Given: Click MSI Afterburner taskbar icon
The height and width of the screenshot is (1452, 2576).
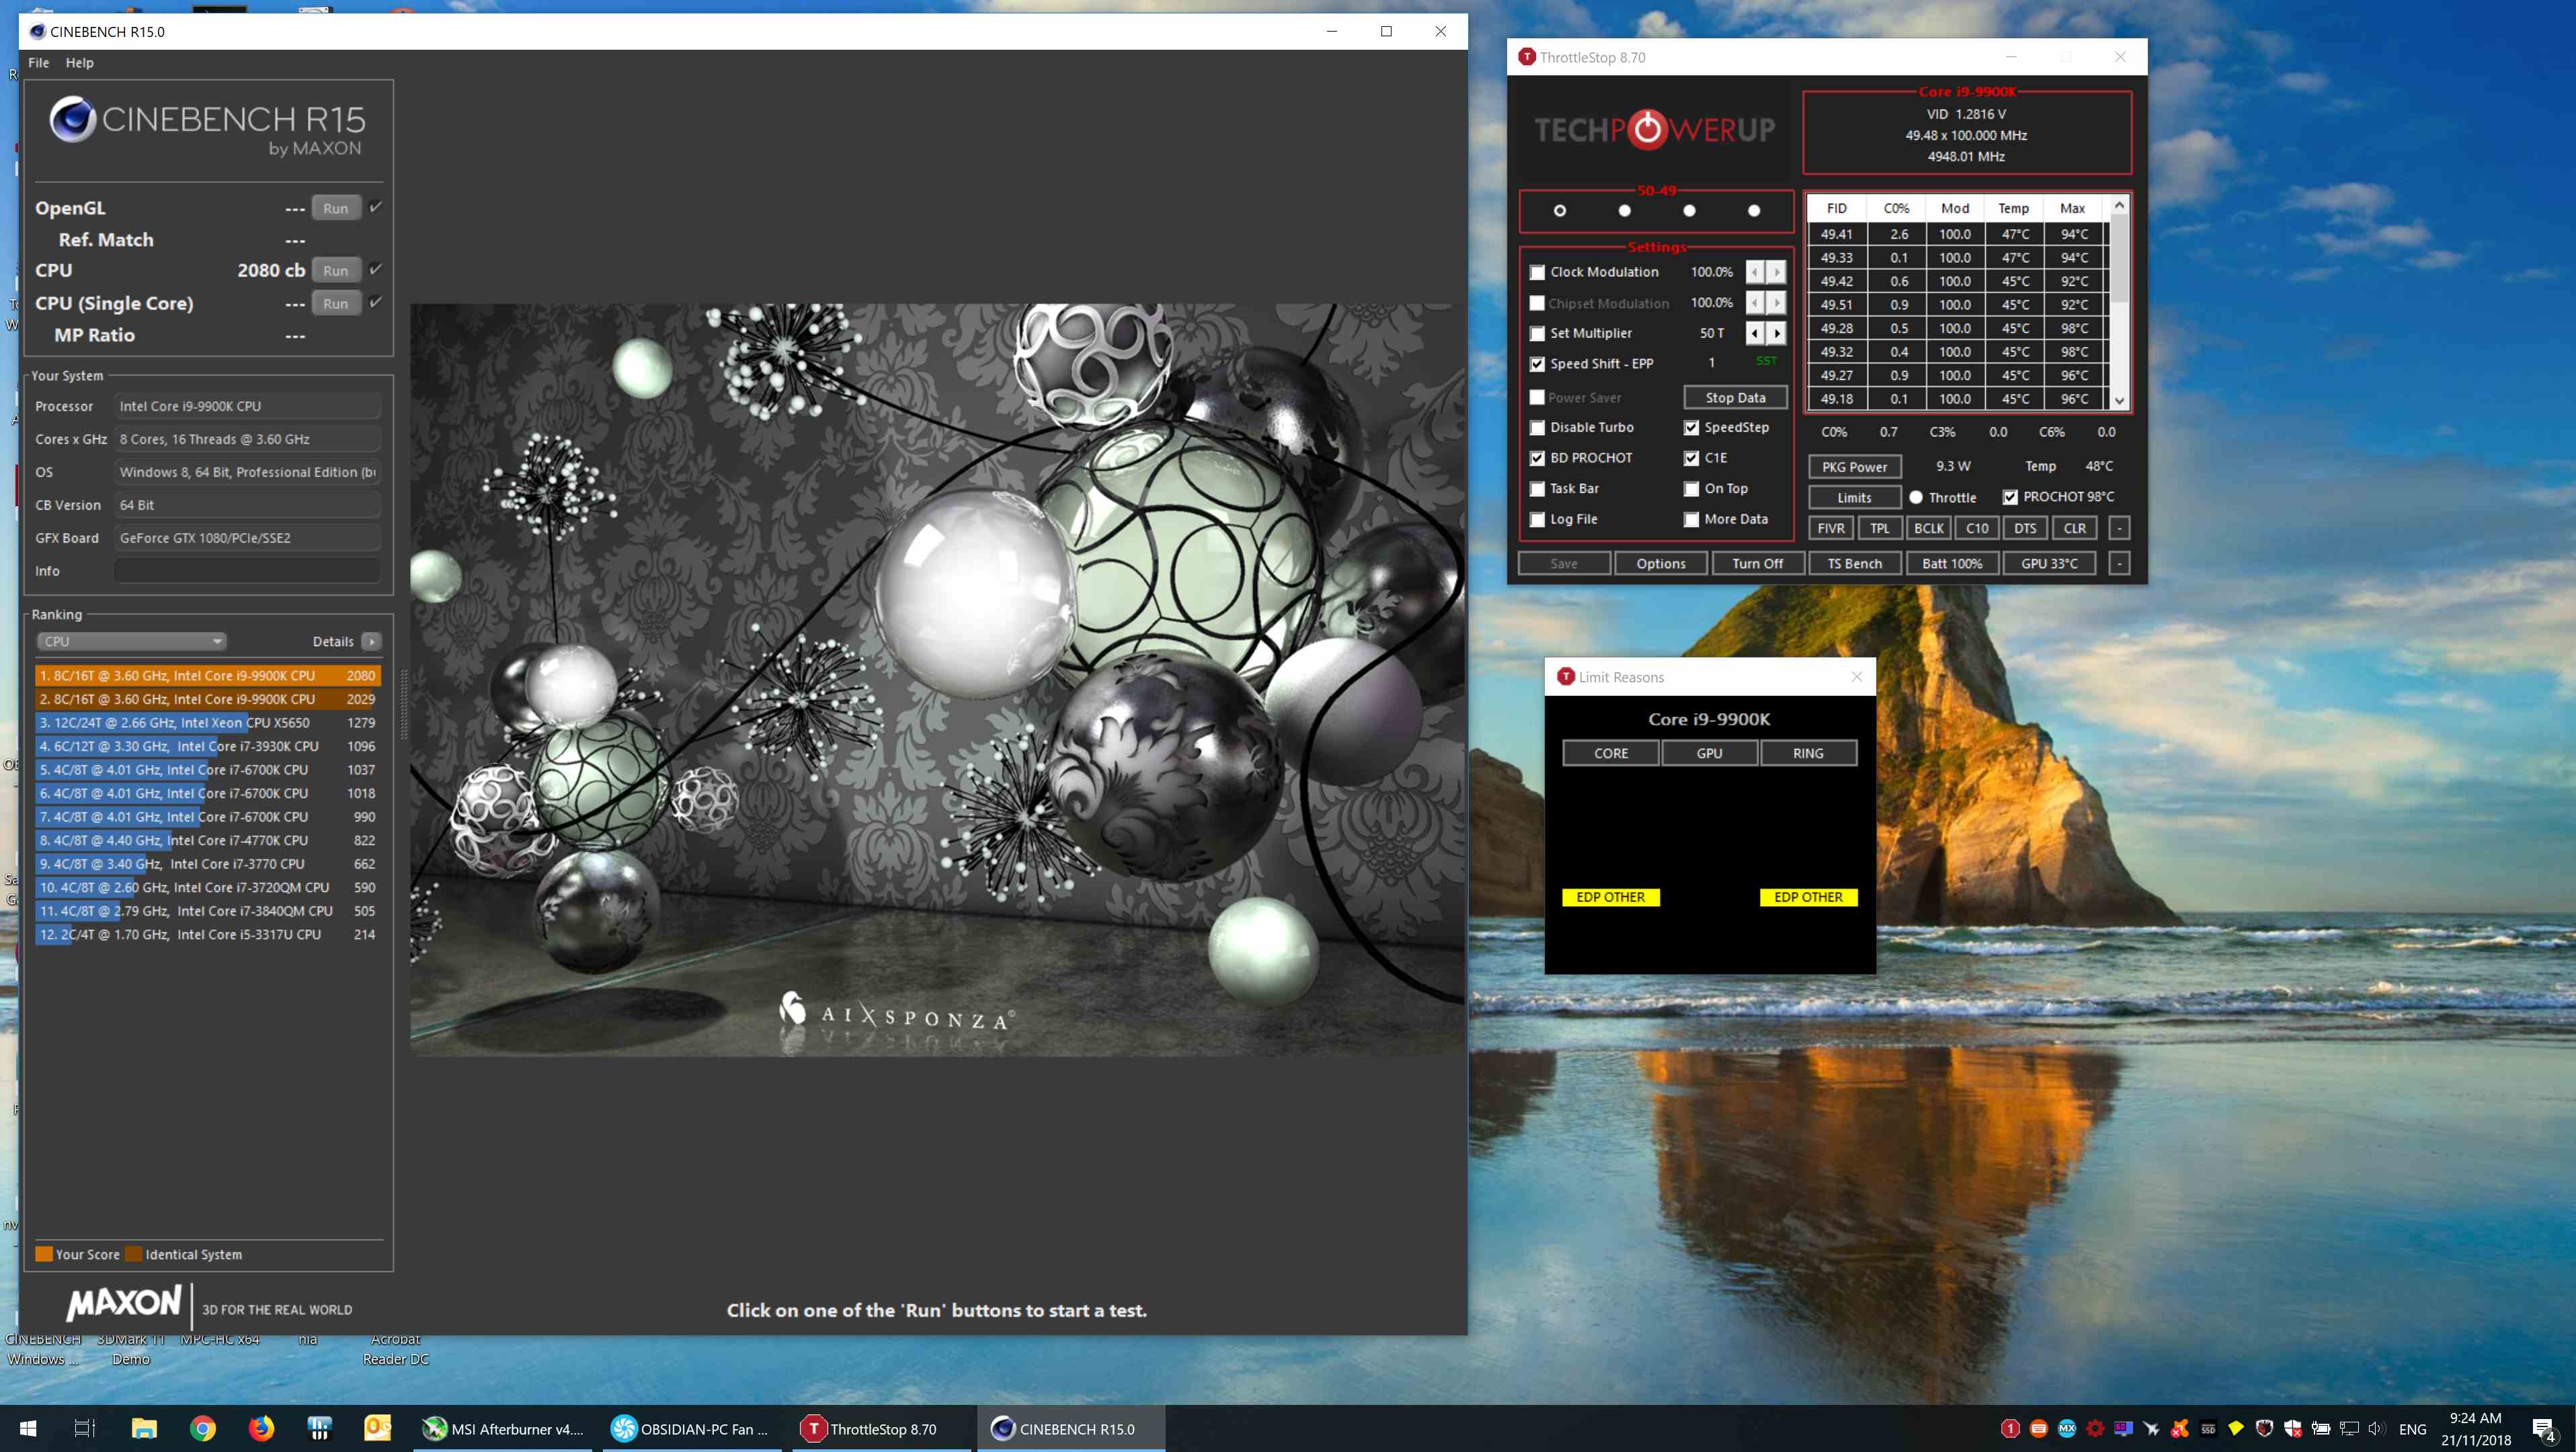Looking at the screenshot, I should [x=503, y=1428].
